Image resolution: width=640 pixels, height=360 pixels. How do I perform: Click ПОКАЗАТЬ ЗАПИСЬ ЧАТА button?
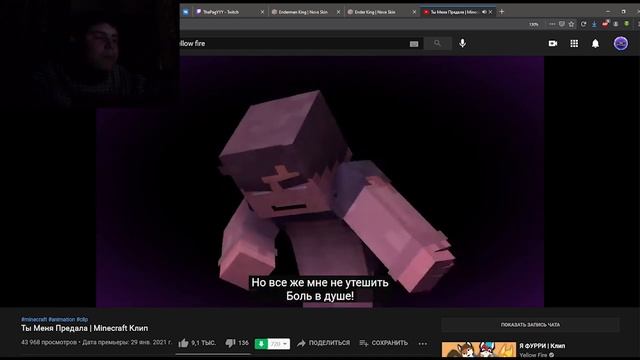pyautogui.click(x=530, y=325)
